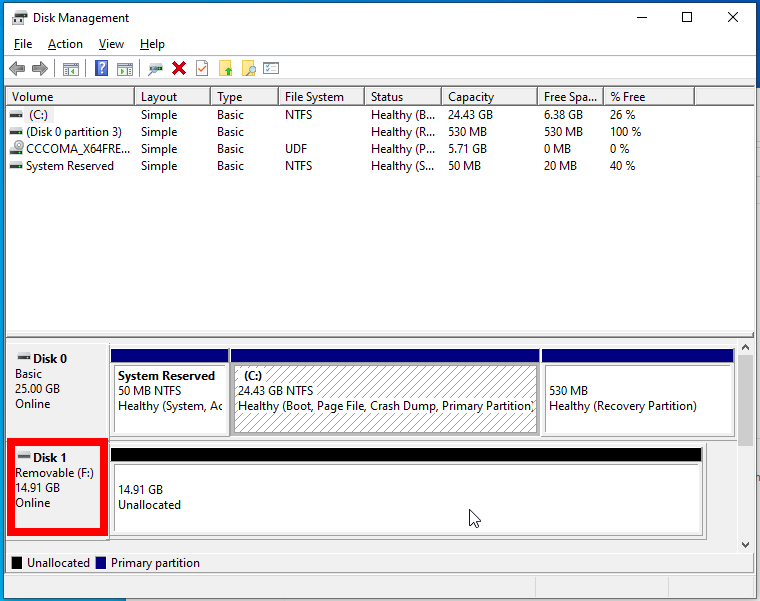Open the View menu
The width and height of the screenshot is (760, 601).
tap(111, 44)
